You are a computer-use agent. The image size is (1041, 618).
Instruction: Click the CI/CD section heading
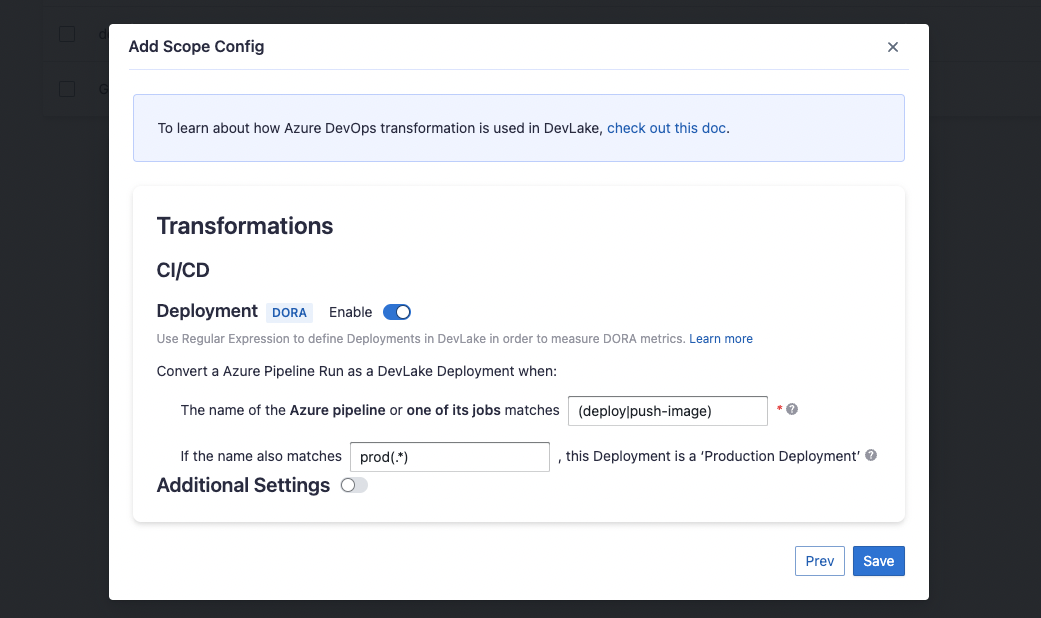(x=183, y=270)
